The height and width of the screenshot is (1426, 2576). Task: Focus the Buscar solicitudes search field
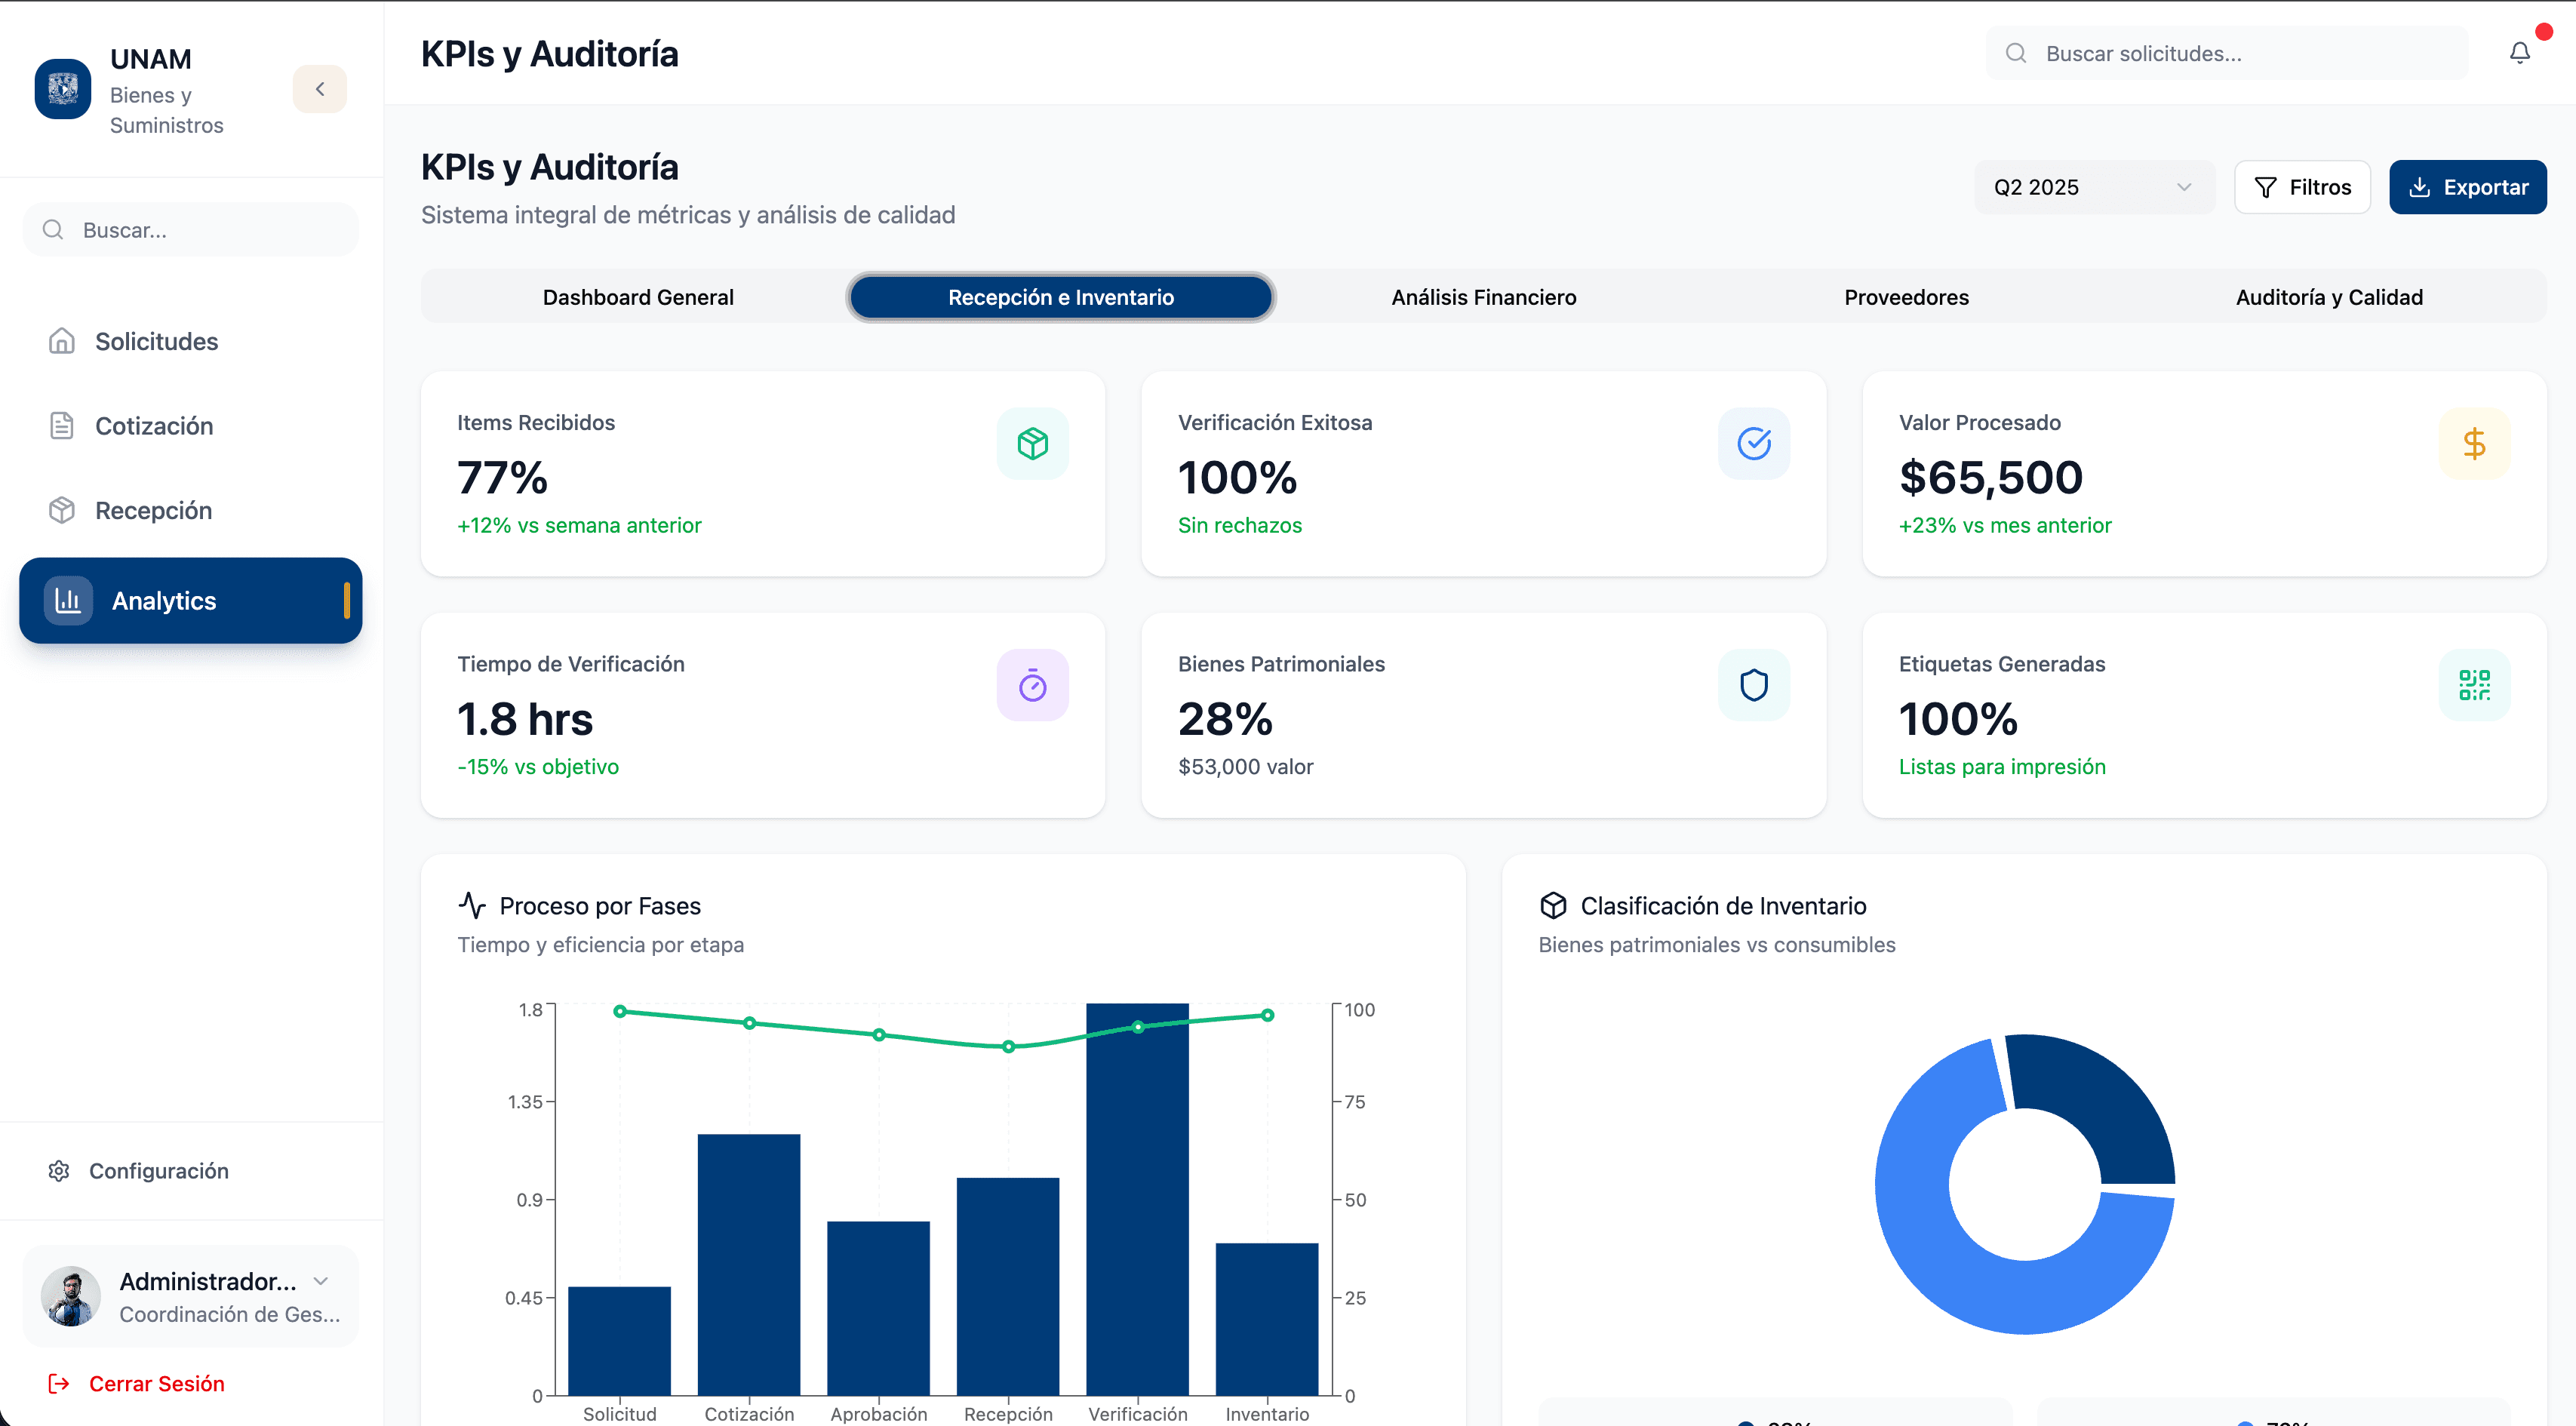(2226, 53)
